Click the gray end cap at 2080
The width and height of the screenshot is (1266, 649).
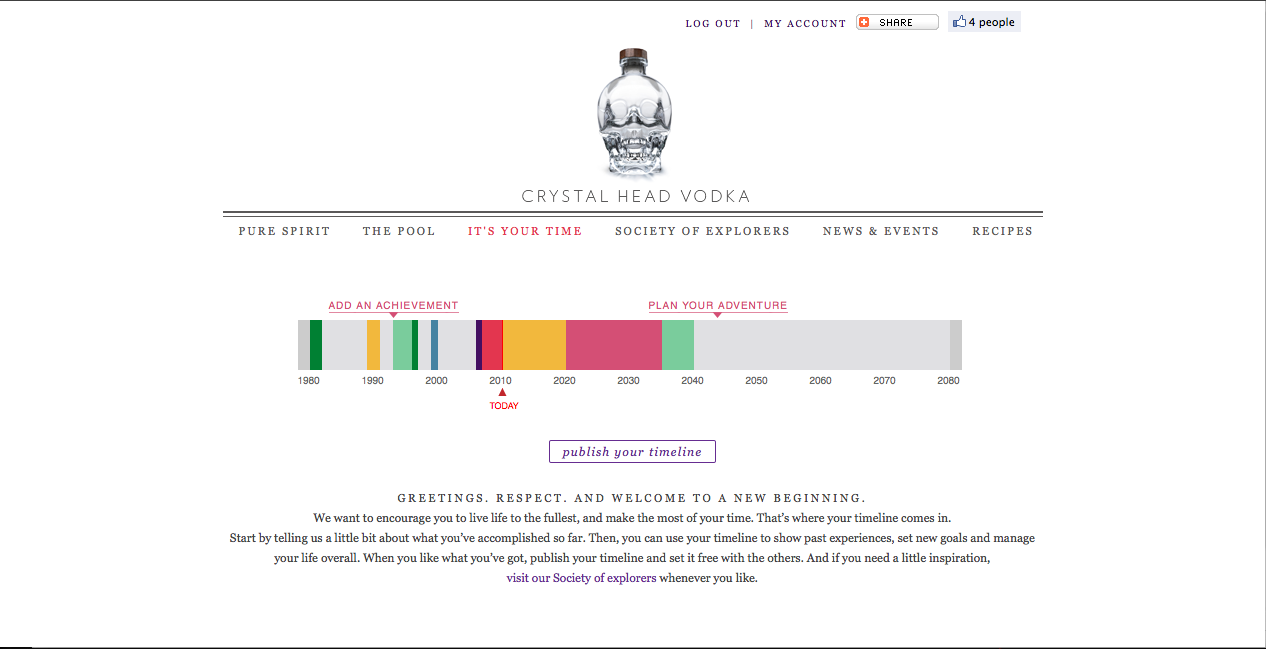(x=956, y=345)
